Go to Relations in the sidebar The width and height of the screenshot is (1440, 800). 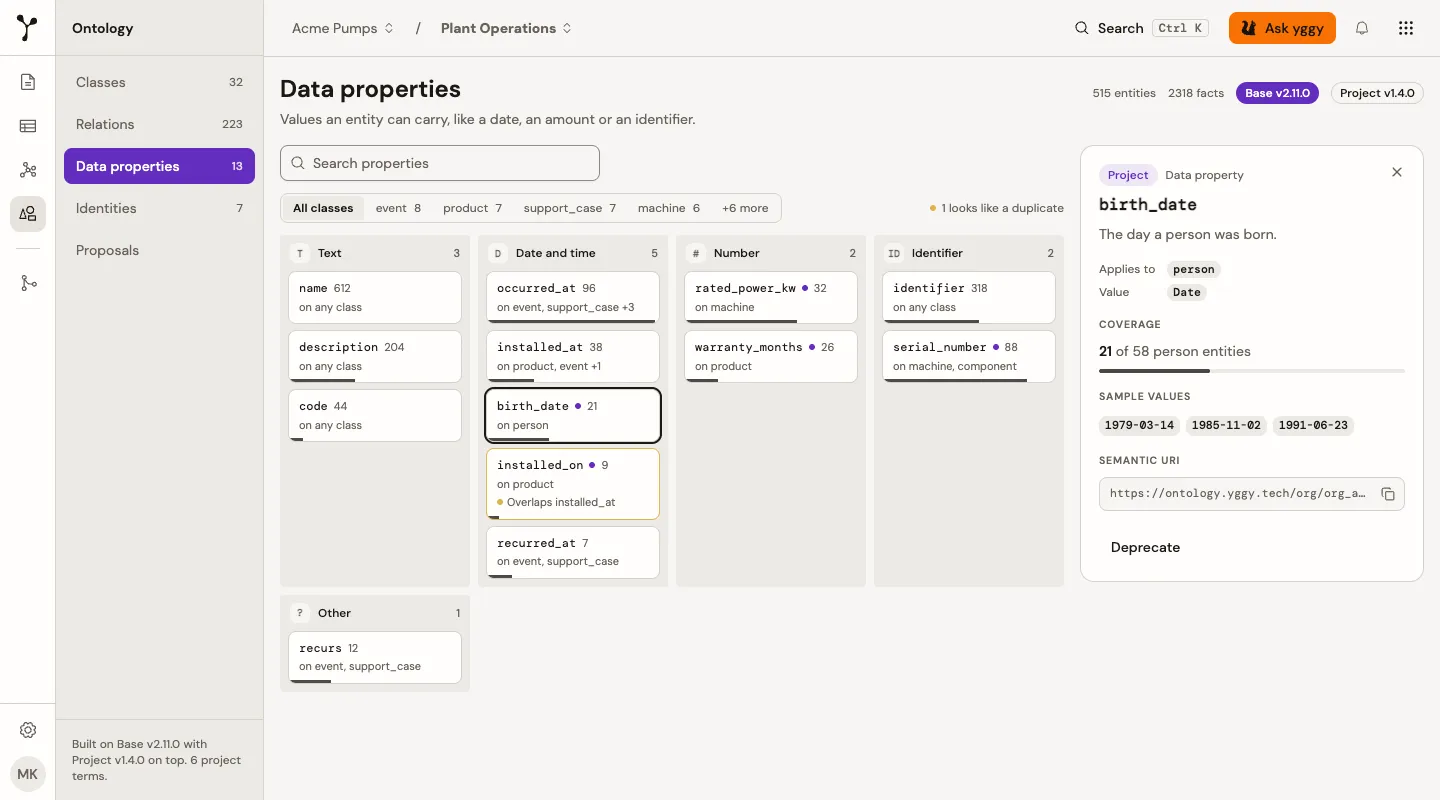[159, 124]
